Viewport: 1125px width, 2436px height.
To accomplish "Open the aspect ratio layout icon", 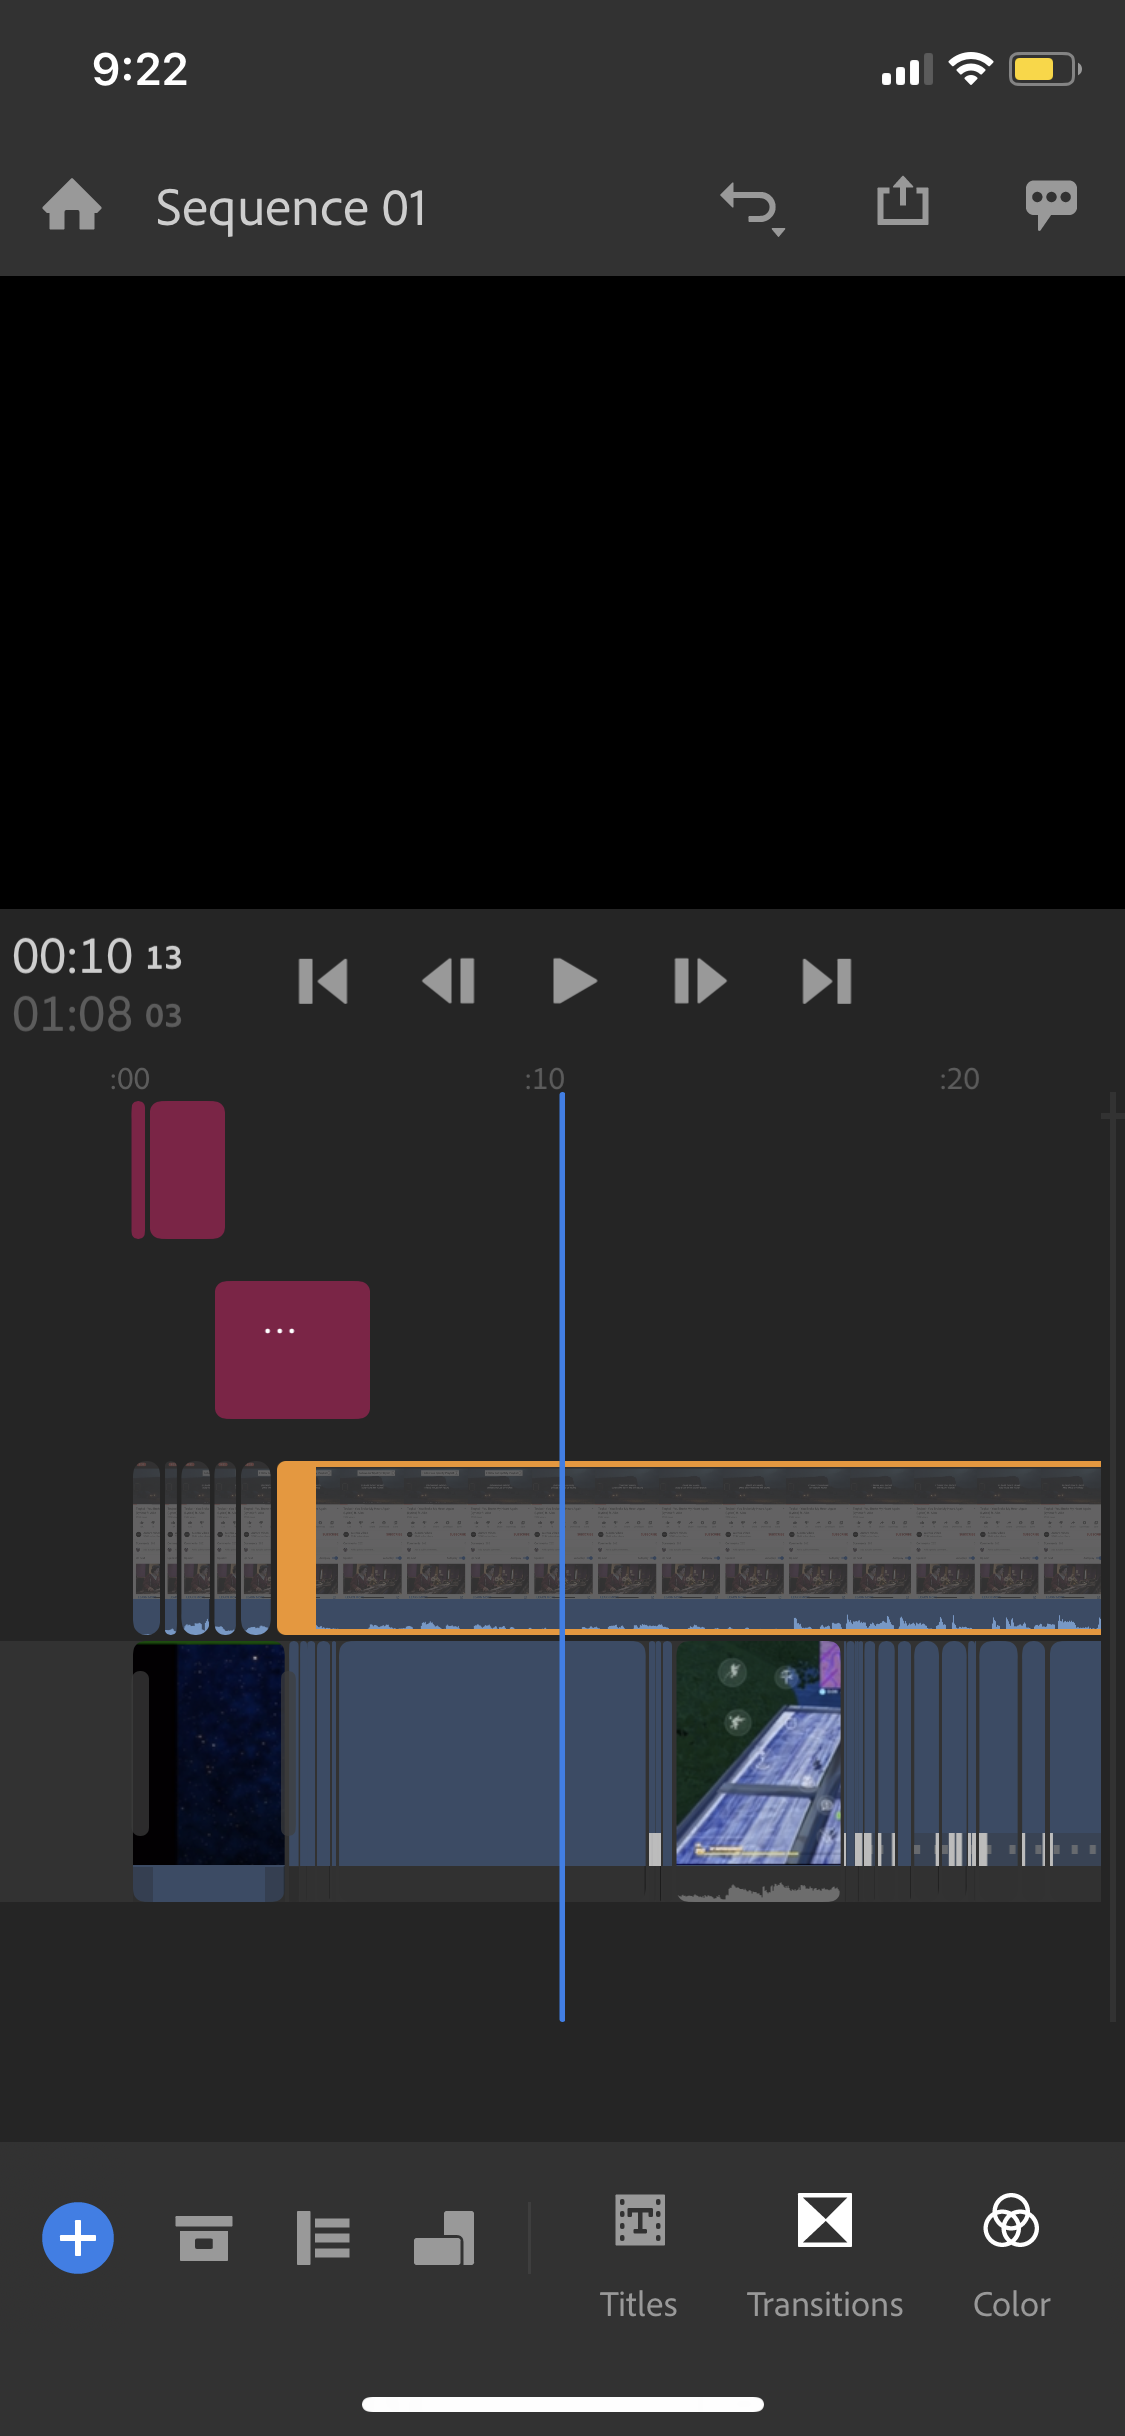I will point(444,2238).
